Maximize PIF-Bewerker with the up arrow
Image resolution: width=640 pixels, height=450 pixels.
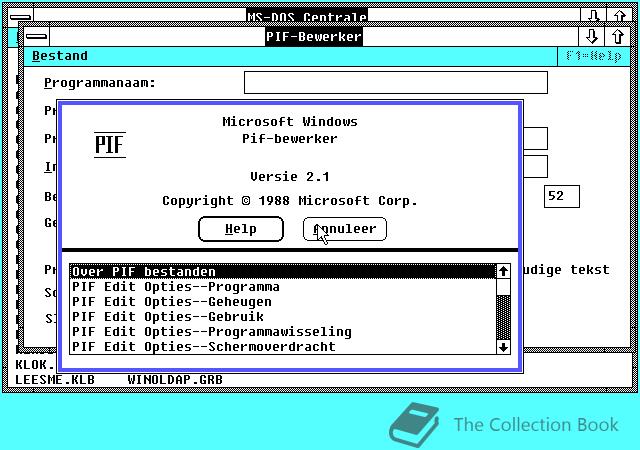[x=618, y=36]
